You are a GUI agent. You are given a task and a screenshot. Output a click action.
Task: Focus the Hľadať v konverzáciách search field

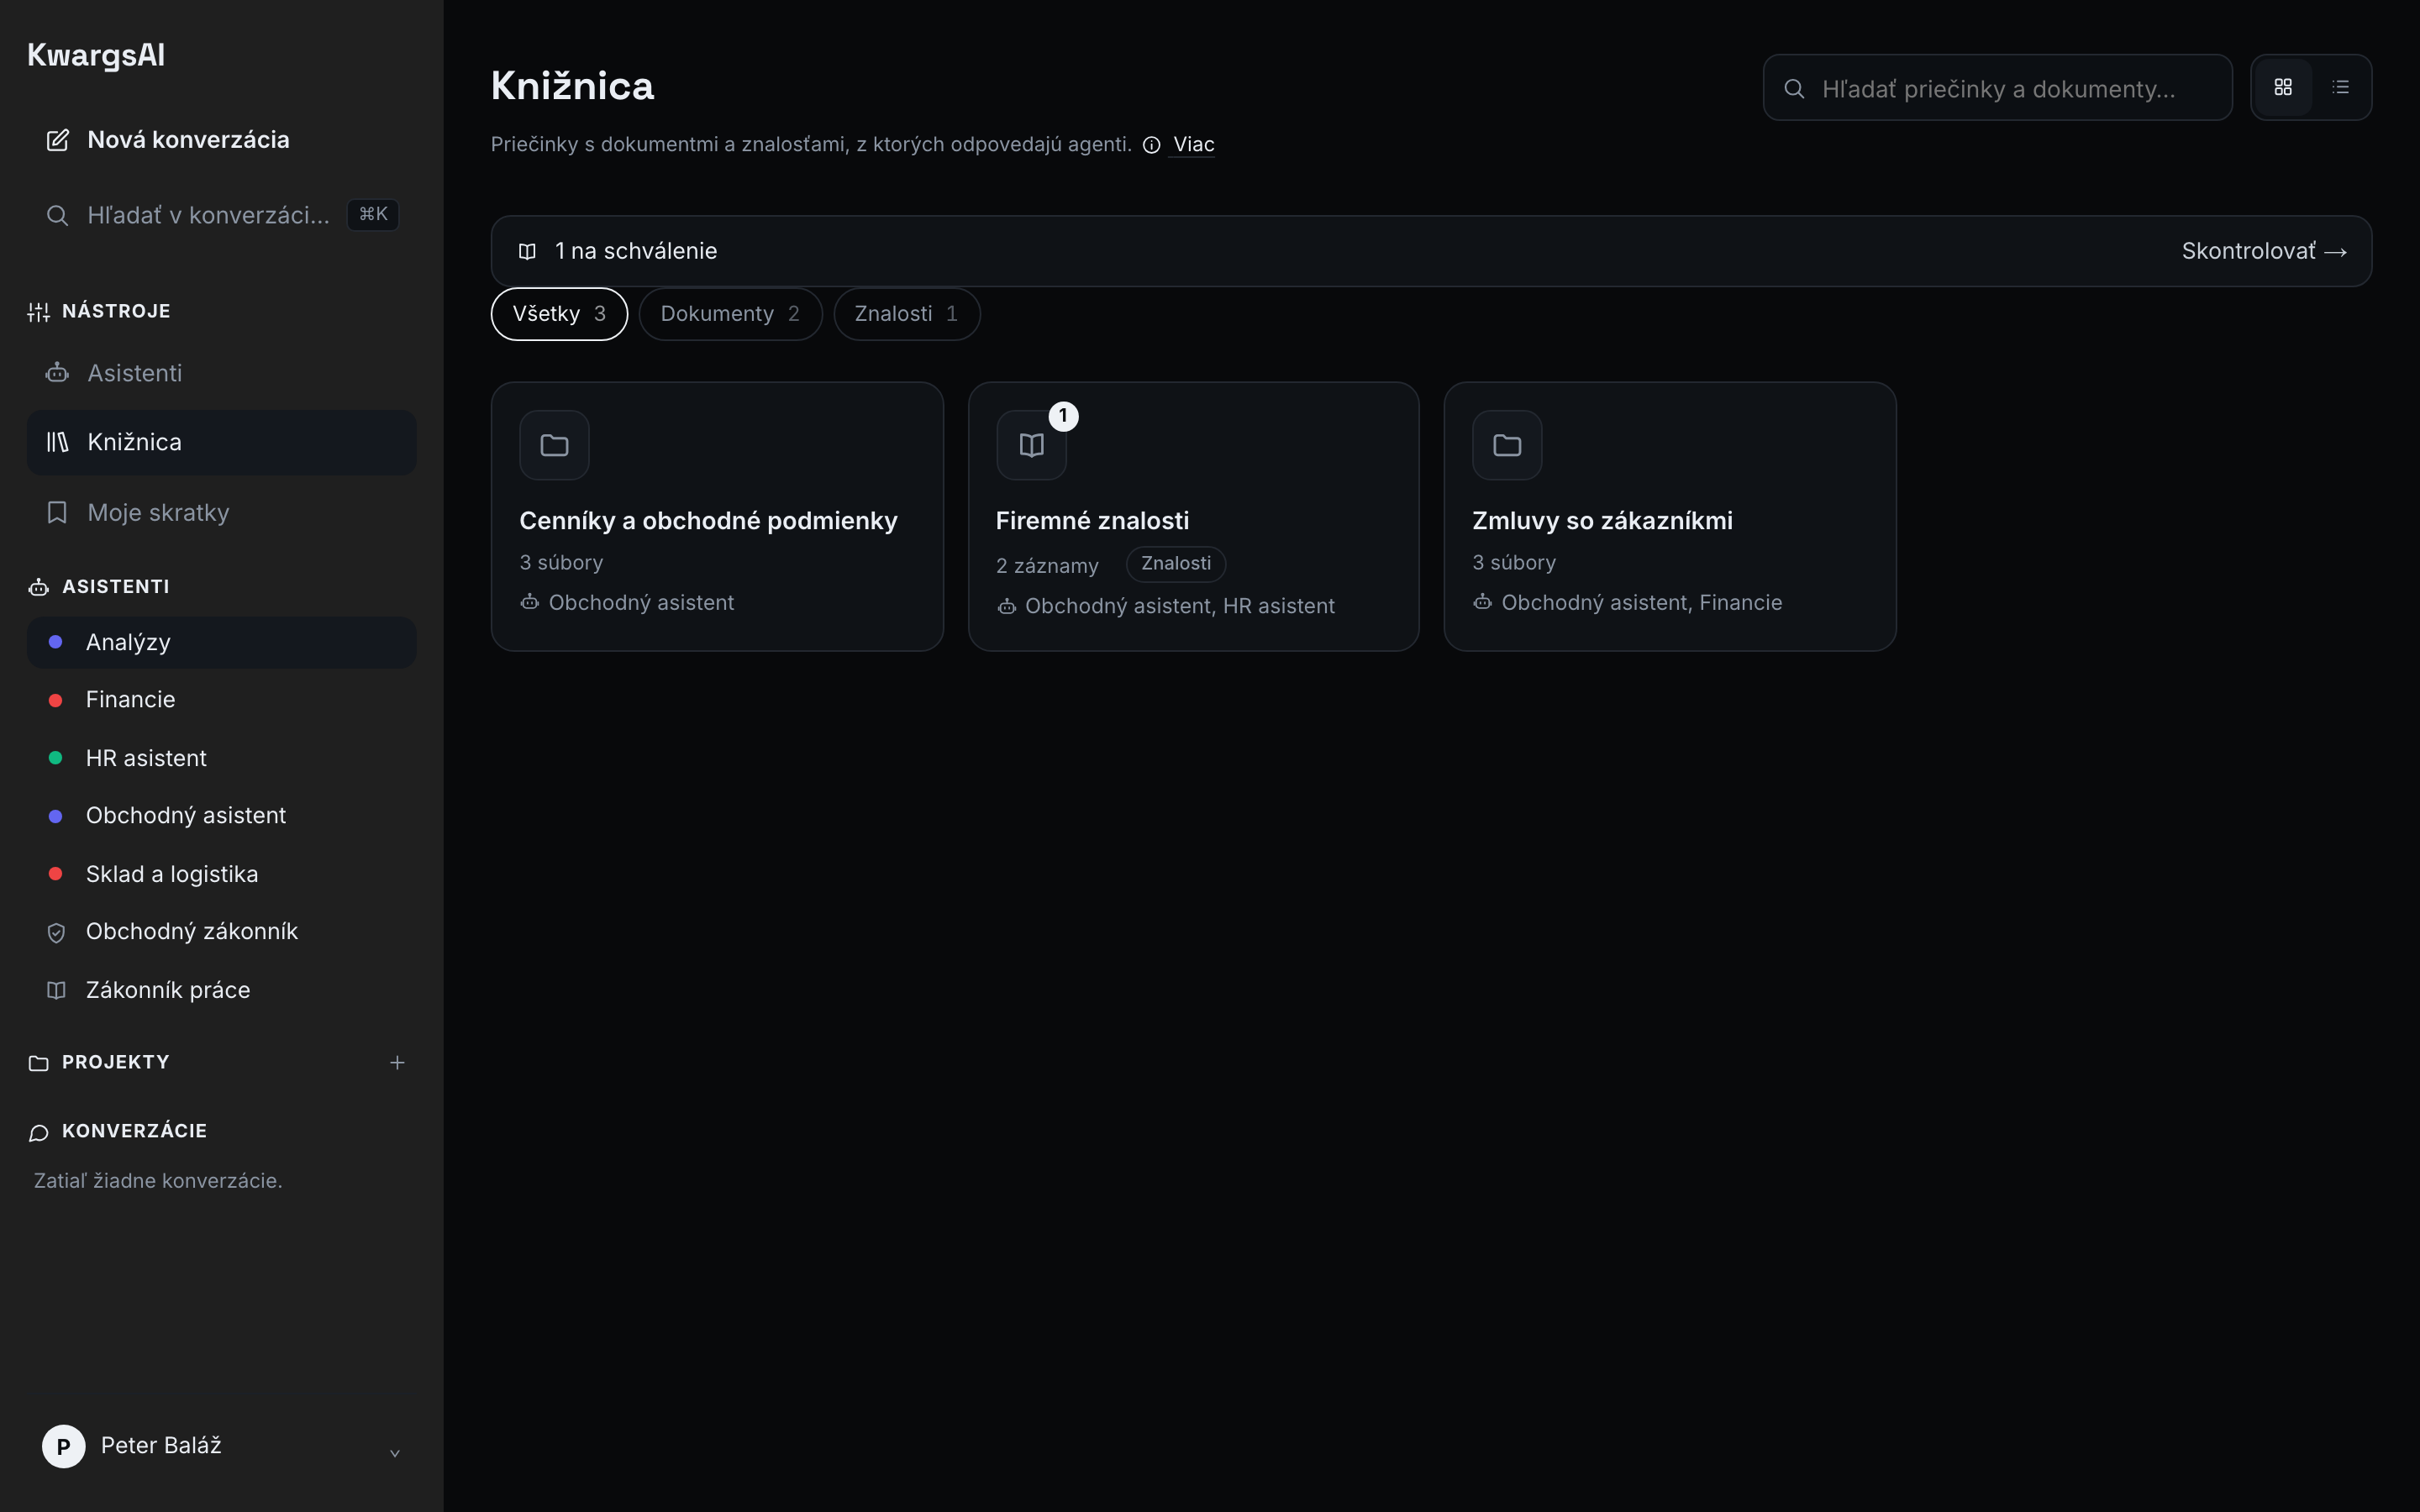pyautogui.click(x=221, y=215)
